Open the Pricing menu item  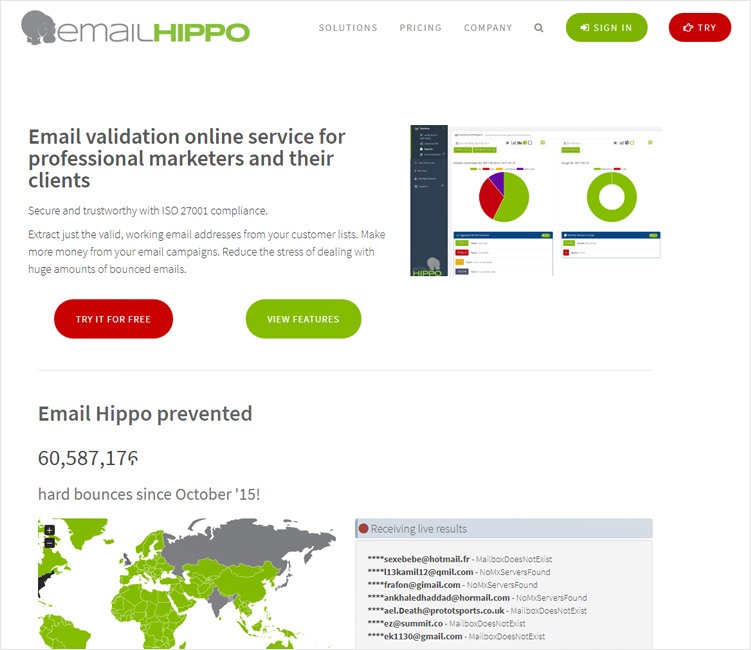(x=421, y=28)
